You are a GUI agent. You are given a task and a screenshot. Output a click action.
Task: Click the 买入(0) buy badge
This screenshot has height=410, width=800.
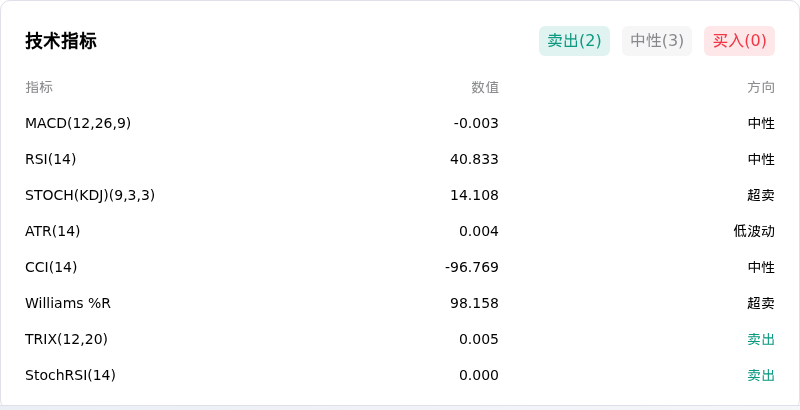739,41
